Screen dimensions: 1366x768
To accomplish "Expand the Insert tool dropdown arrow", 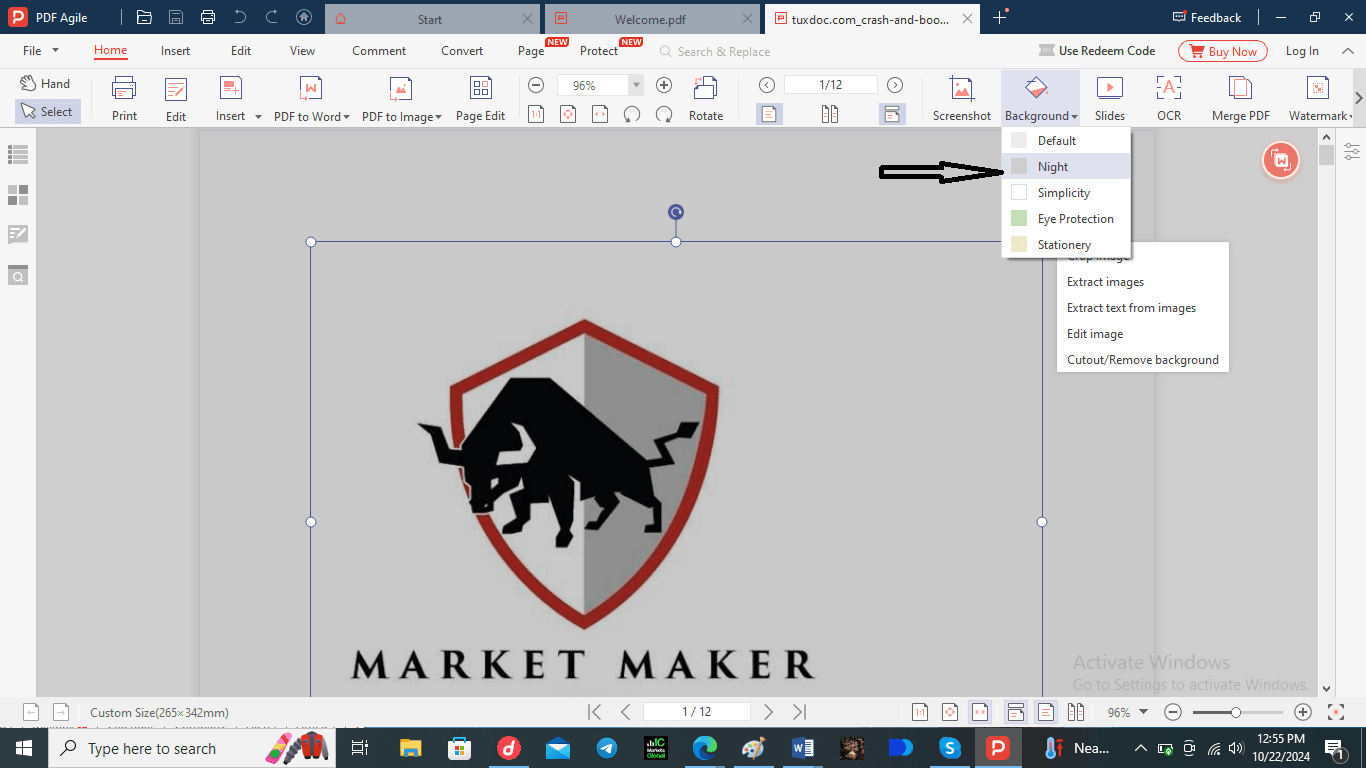I will 258,117.
